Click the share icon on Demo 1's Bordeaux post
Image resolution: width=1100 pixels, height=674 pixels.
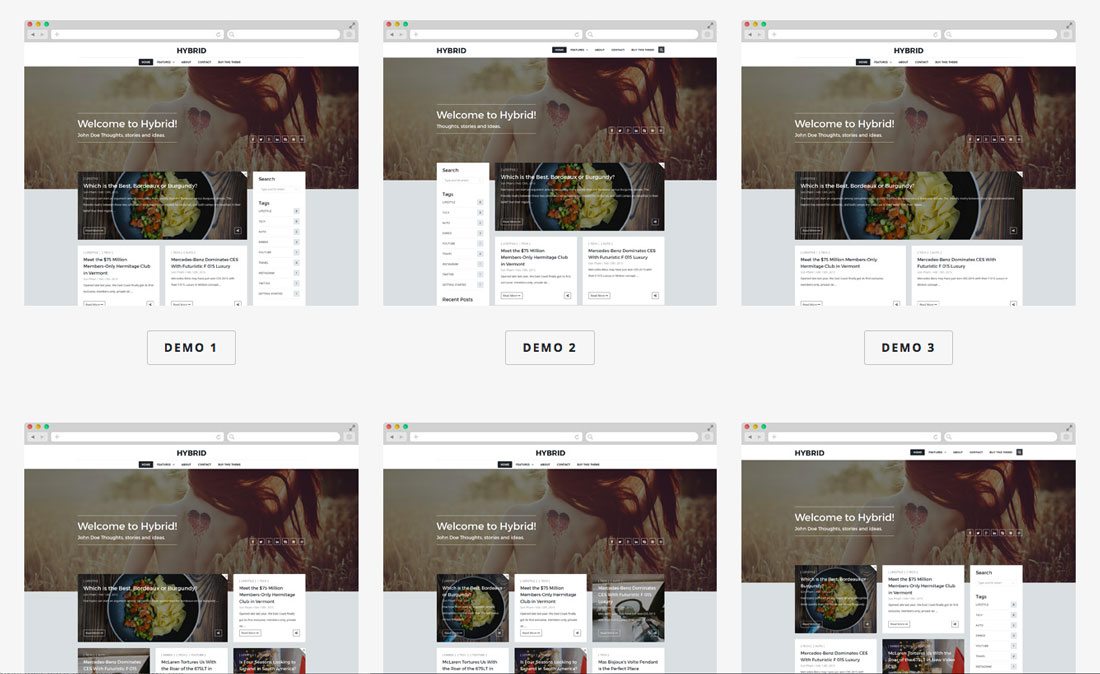[x=238, y=230]
